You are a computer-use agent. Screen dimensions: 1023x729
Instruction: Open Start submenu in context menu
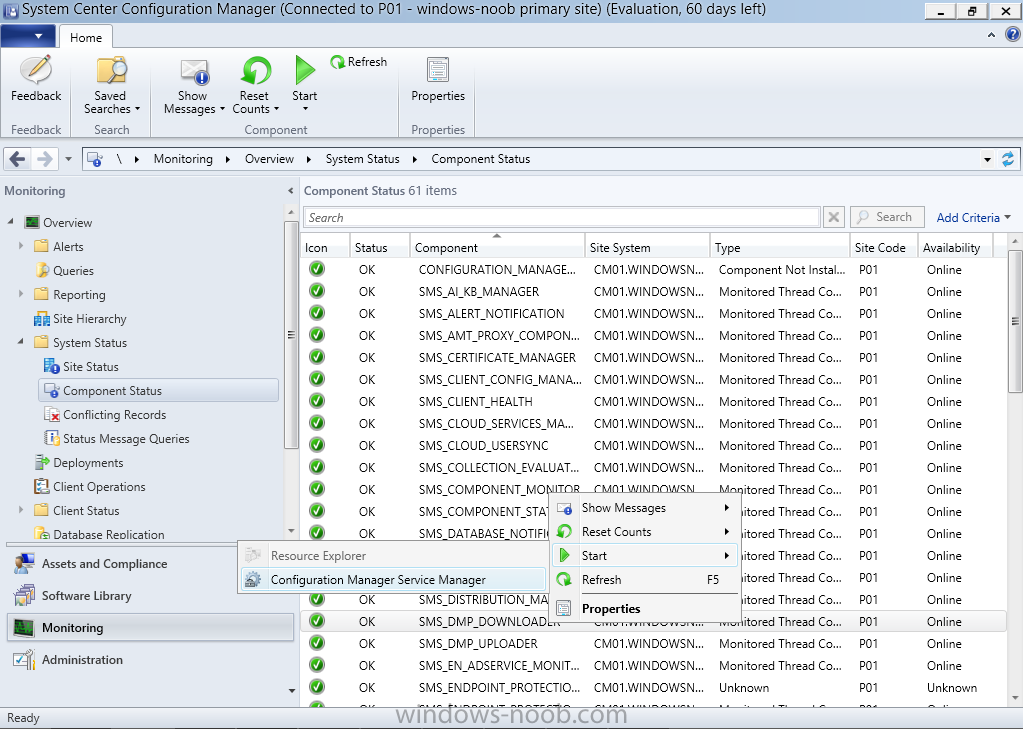(644, 555)
